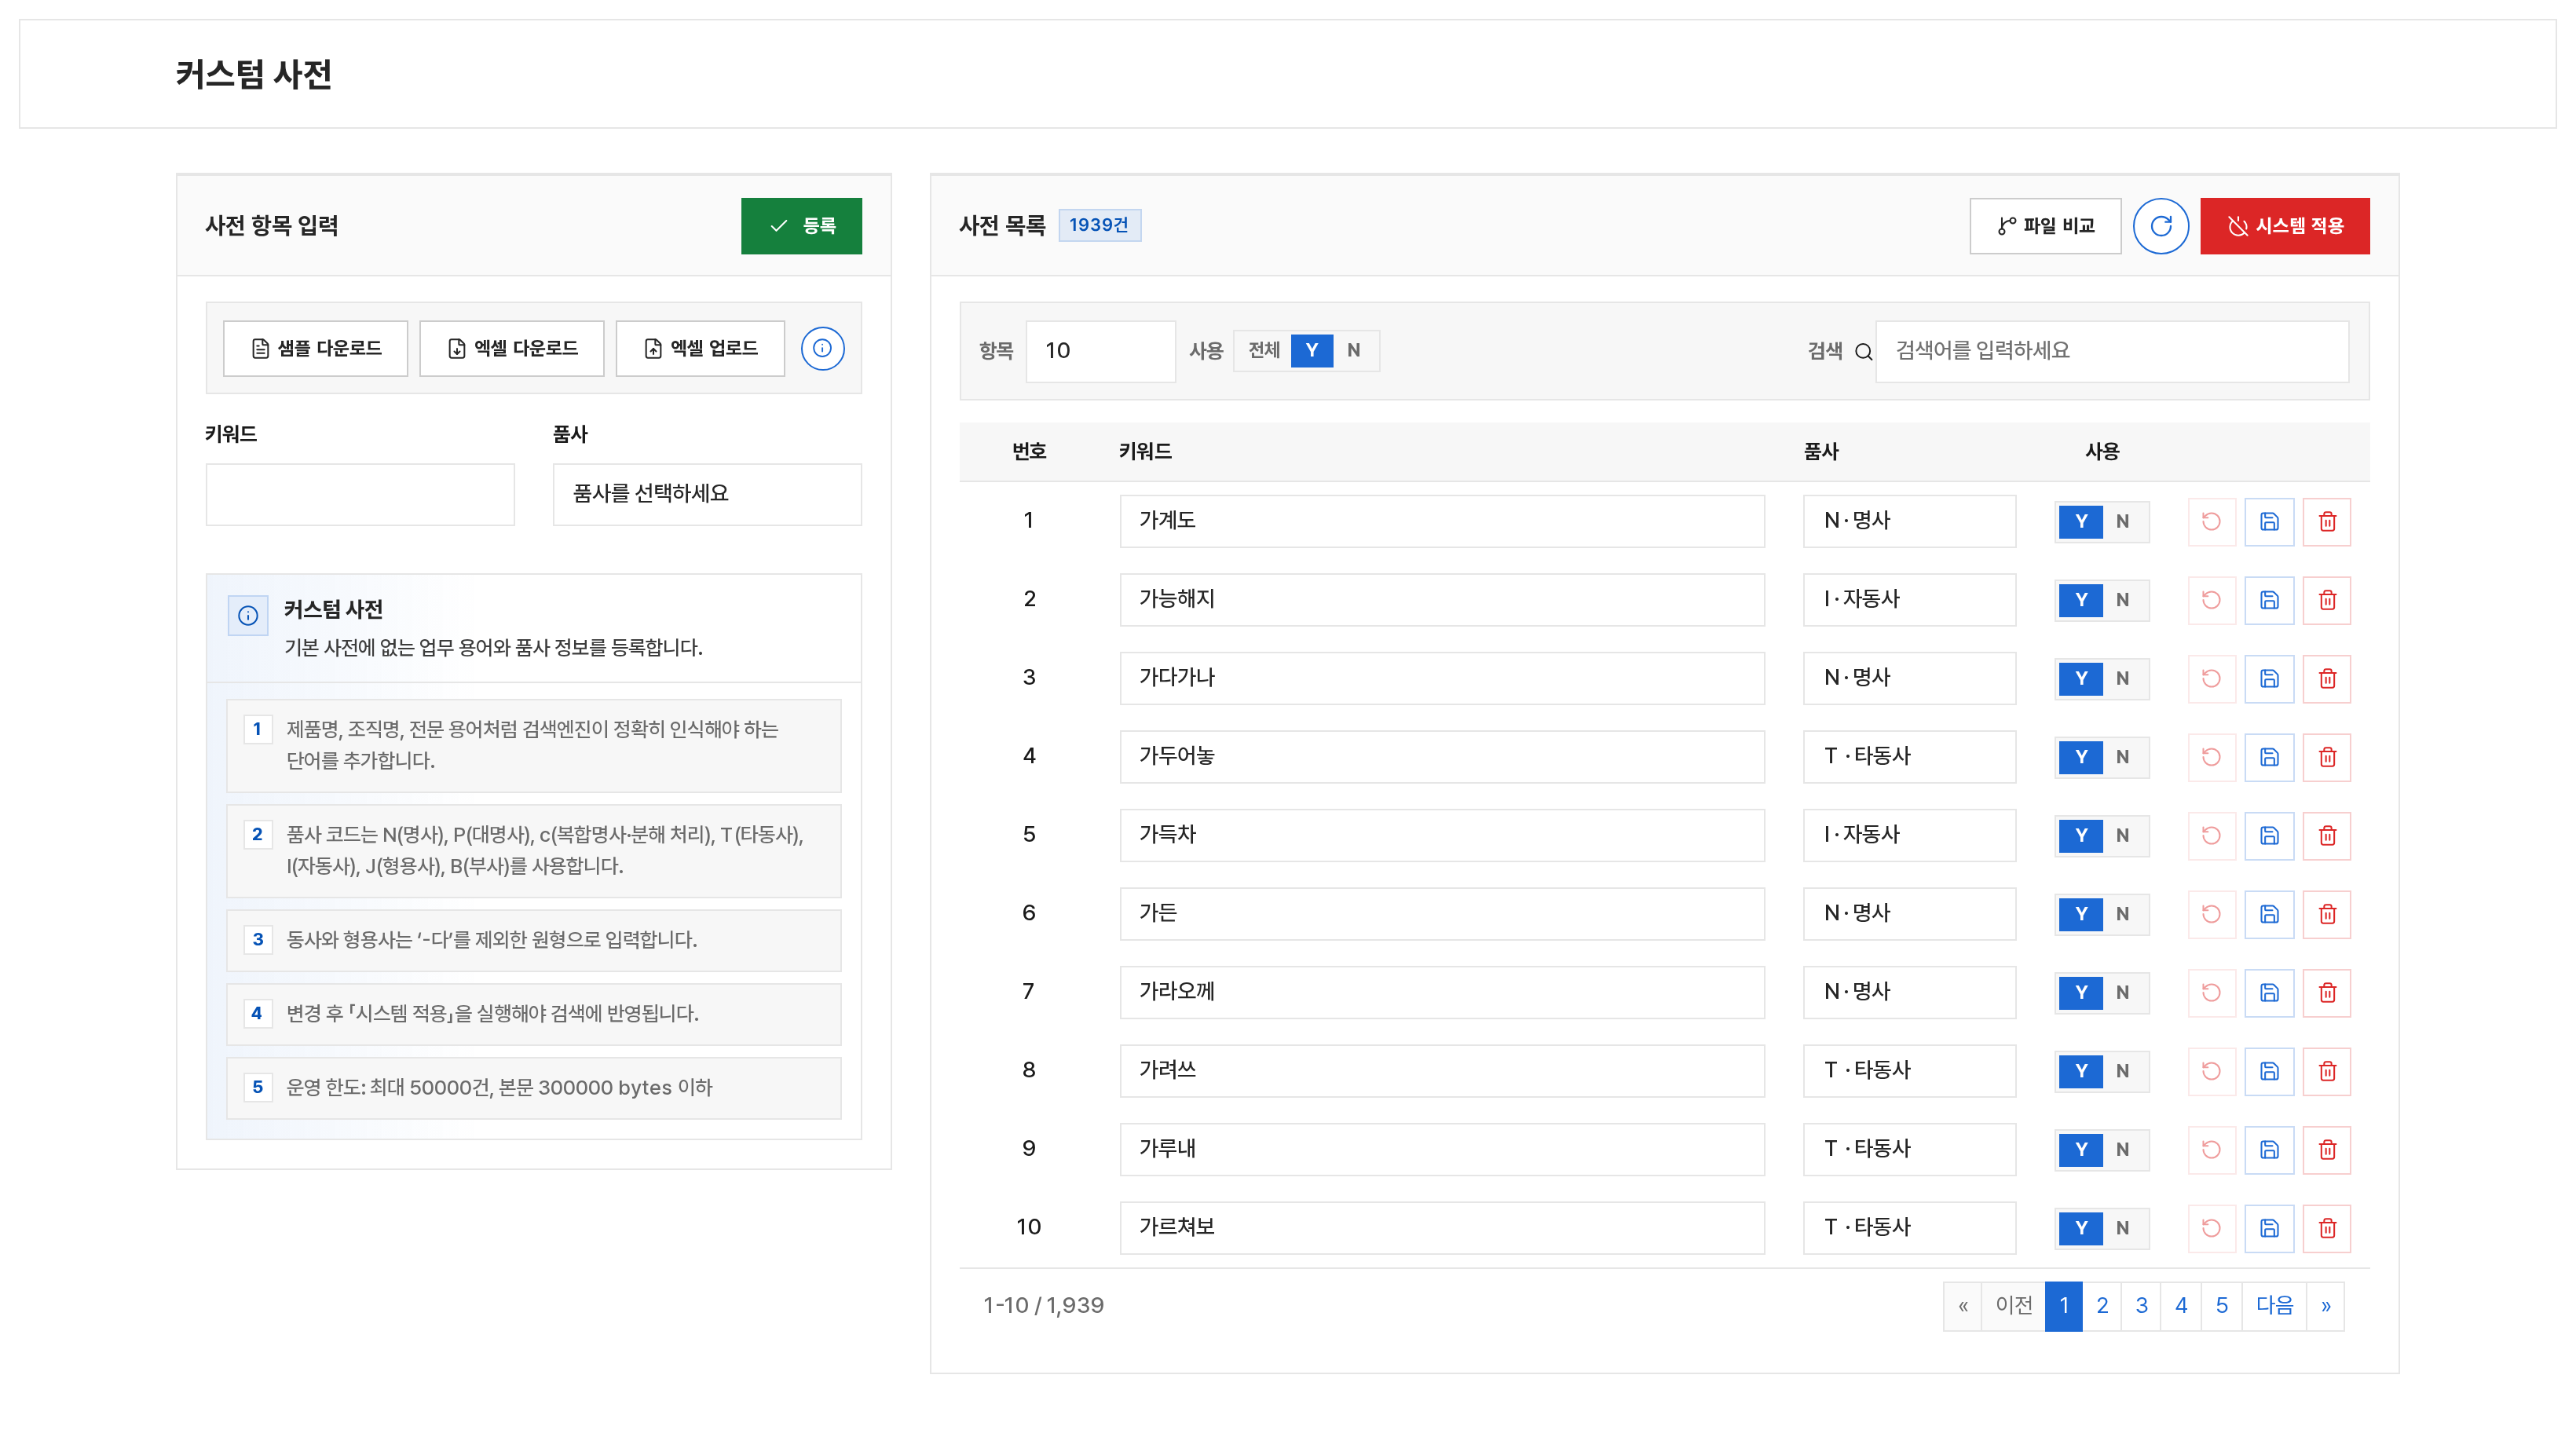Revert changes for row 가다가나

coord(2211,679)
